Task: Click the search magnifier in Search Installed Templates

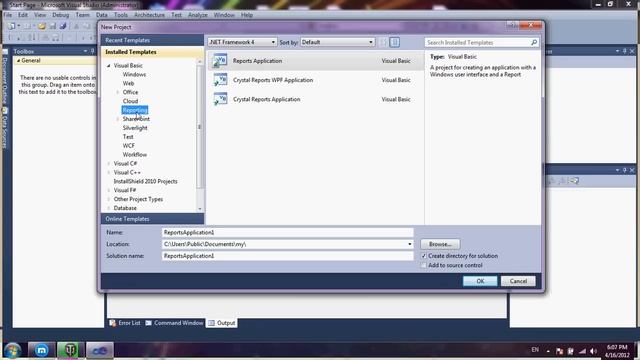Action: point(534,42)
